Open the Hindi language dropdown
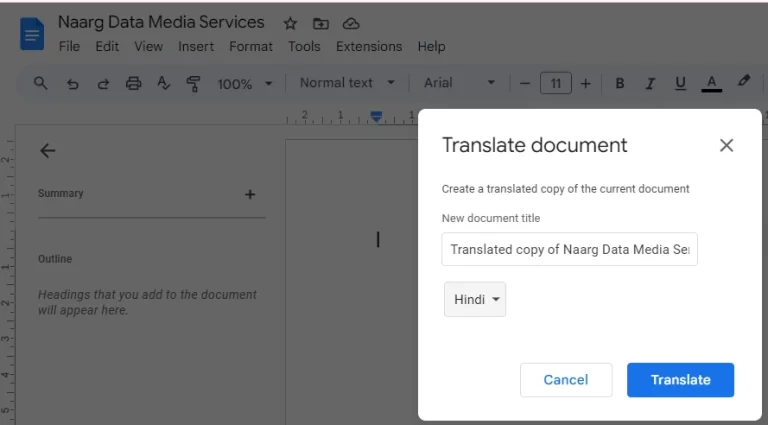The height and width of the screenshot is (425, 768). [x=475, y=300]
